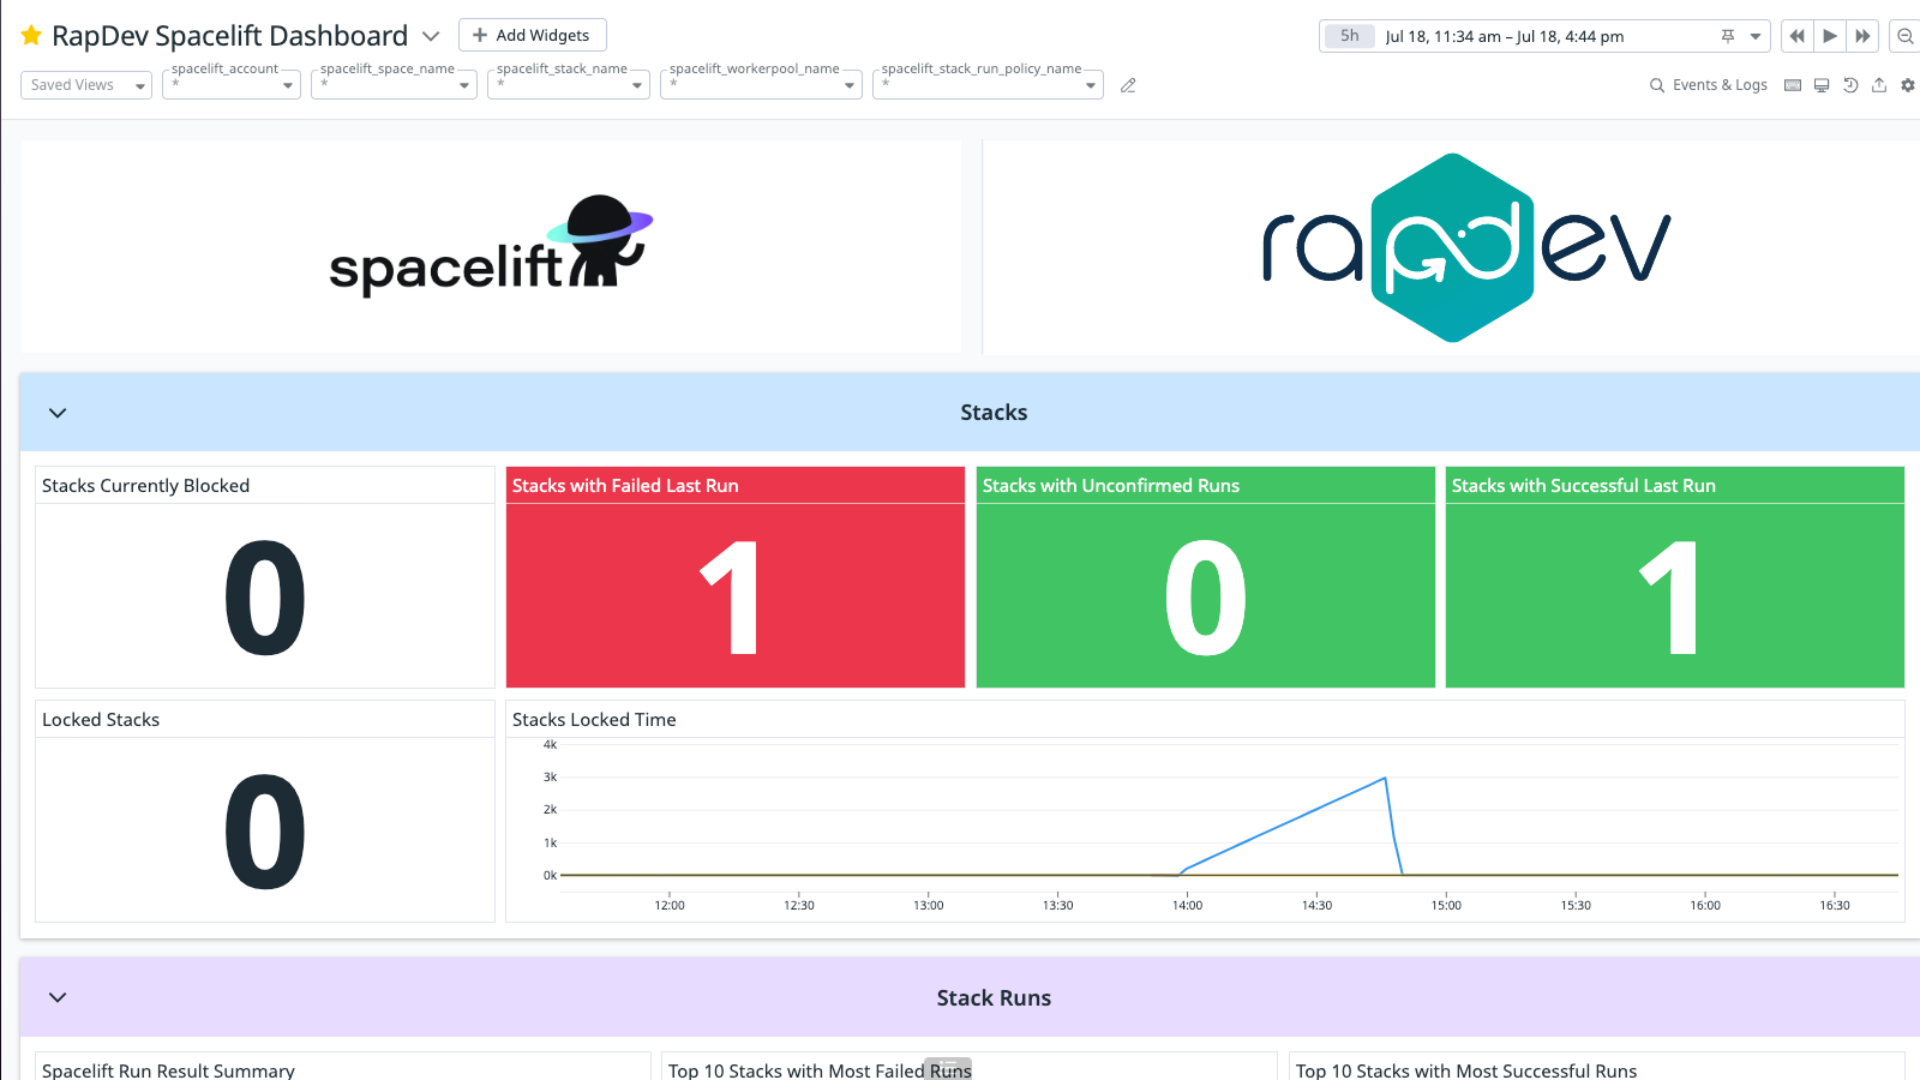Screen dimensions: 1920x1080
Task: Click the Unconfirmed Runs value 0
Action: [x=1206, y=598]
